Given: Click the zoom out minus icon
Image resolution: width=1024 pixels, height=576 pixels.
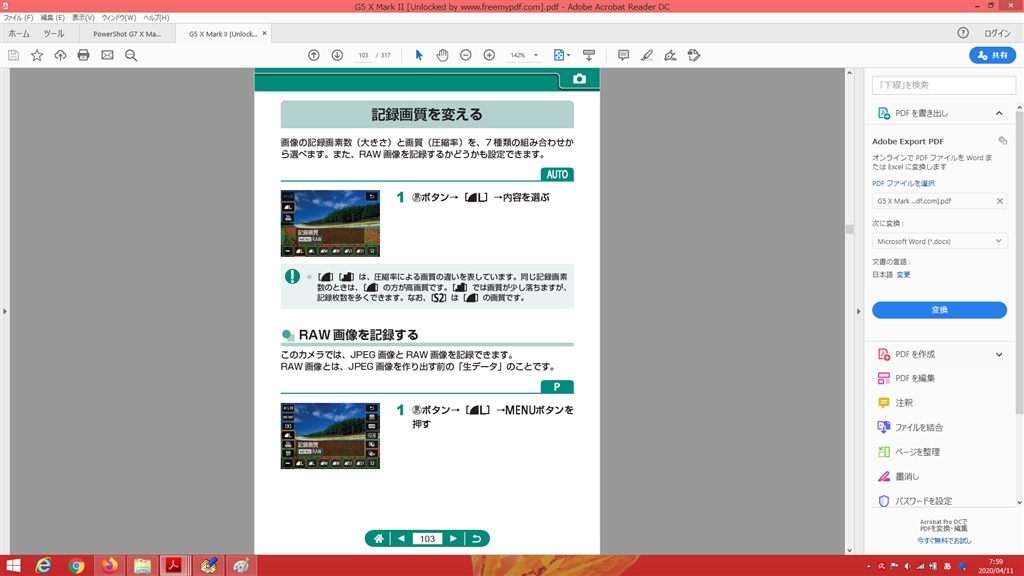Looking at the screenshot, I should point(465,55).
